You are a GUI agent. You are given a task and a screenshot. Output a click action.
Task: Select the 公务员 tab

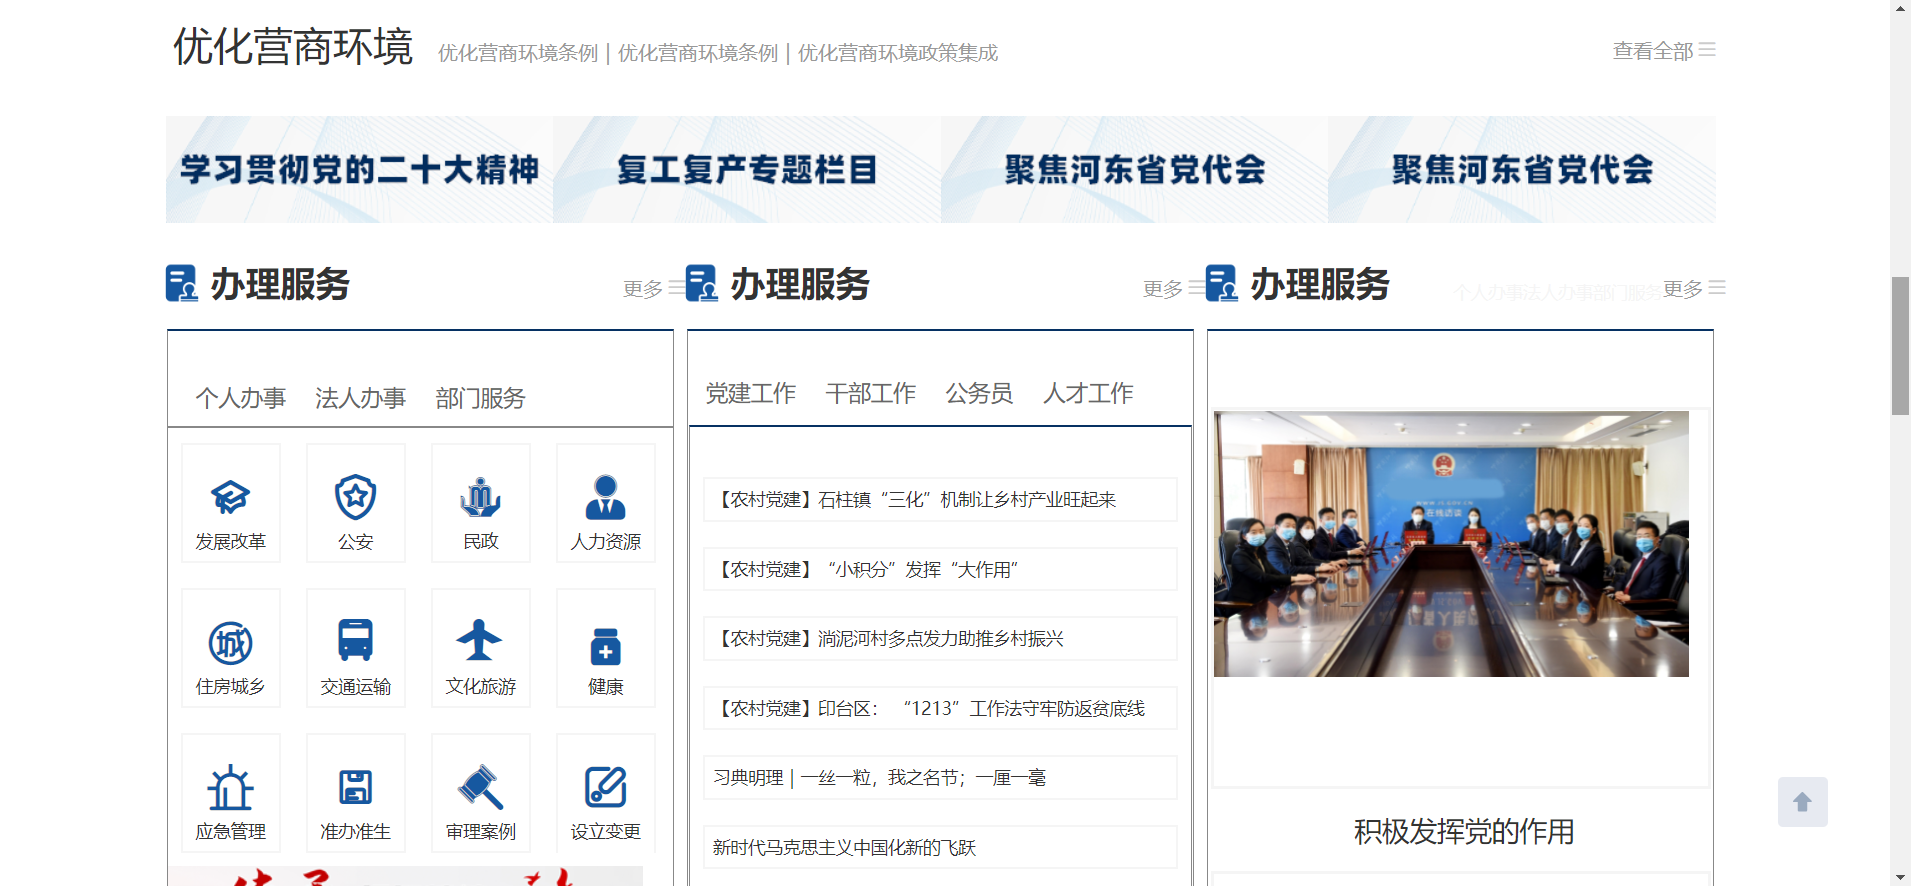[x=980, y=393]
